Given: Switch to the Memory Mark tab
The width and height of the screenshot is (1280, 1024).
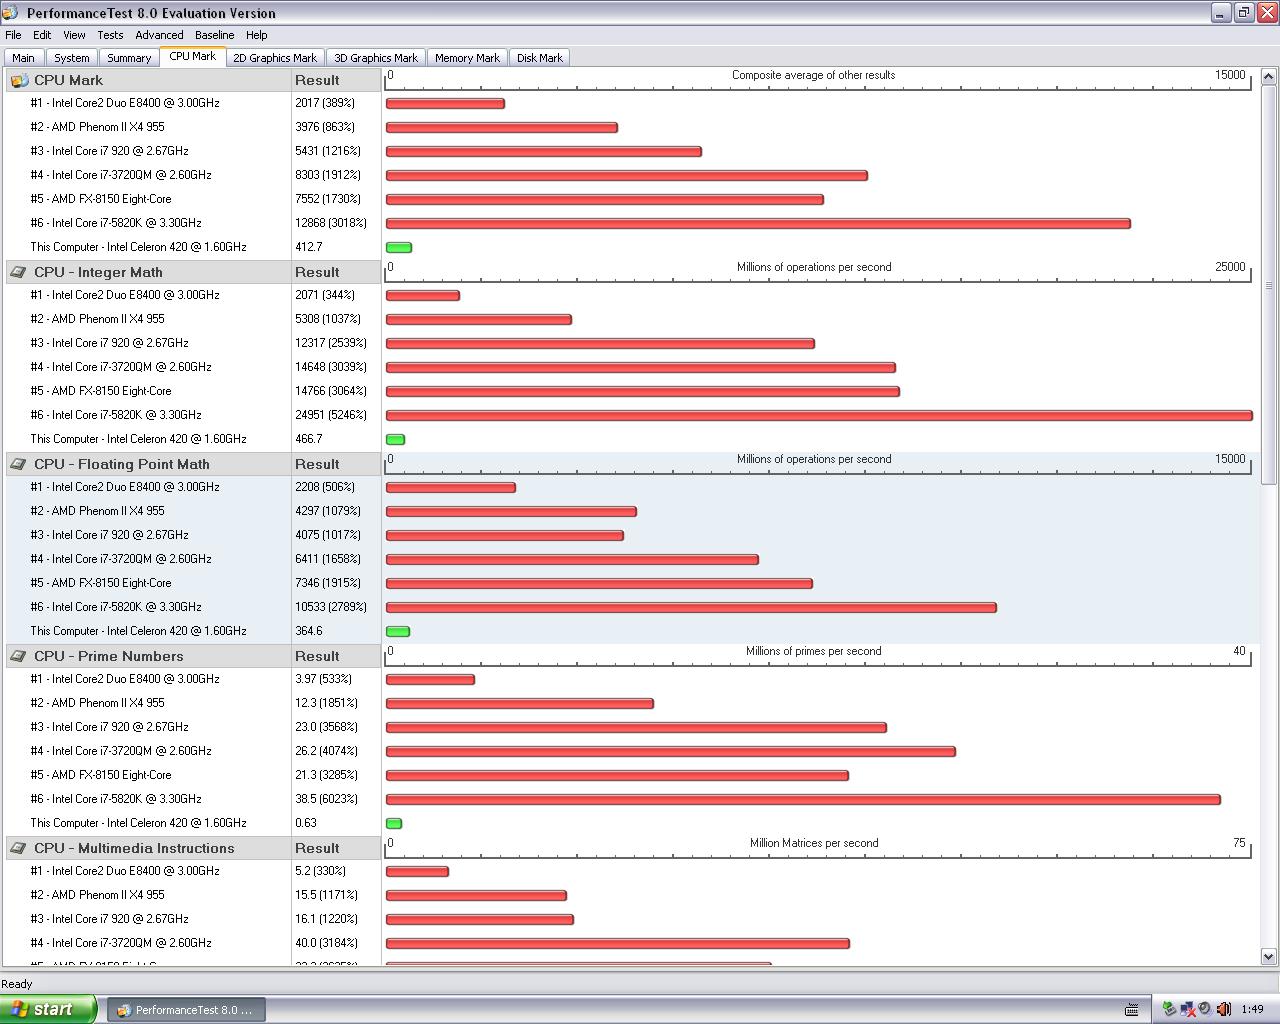Looking at the screenshot, I should click(x=467, y=58).
